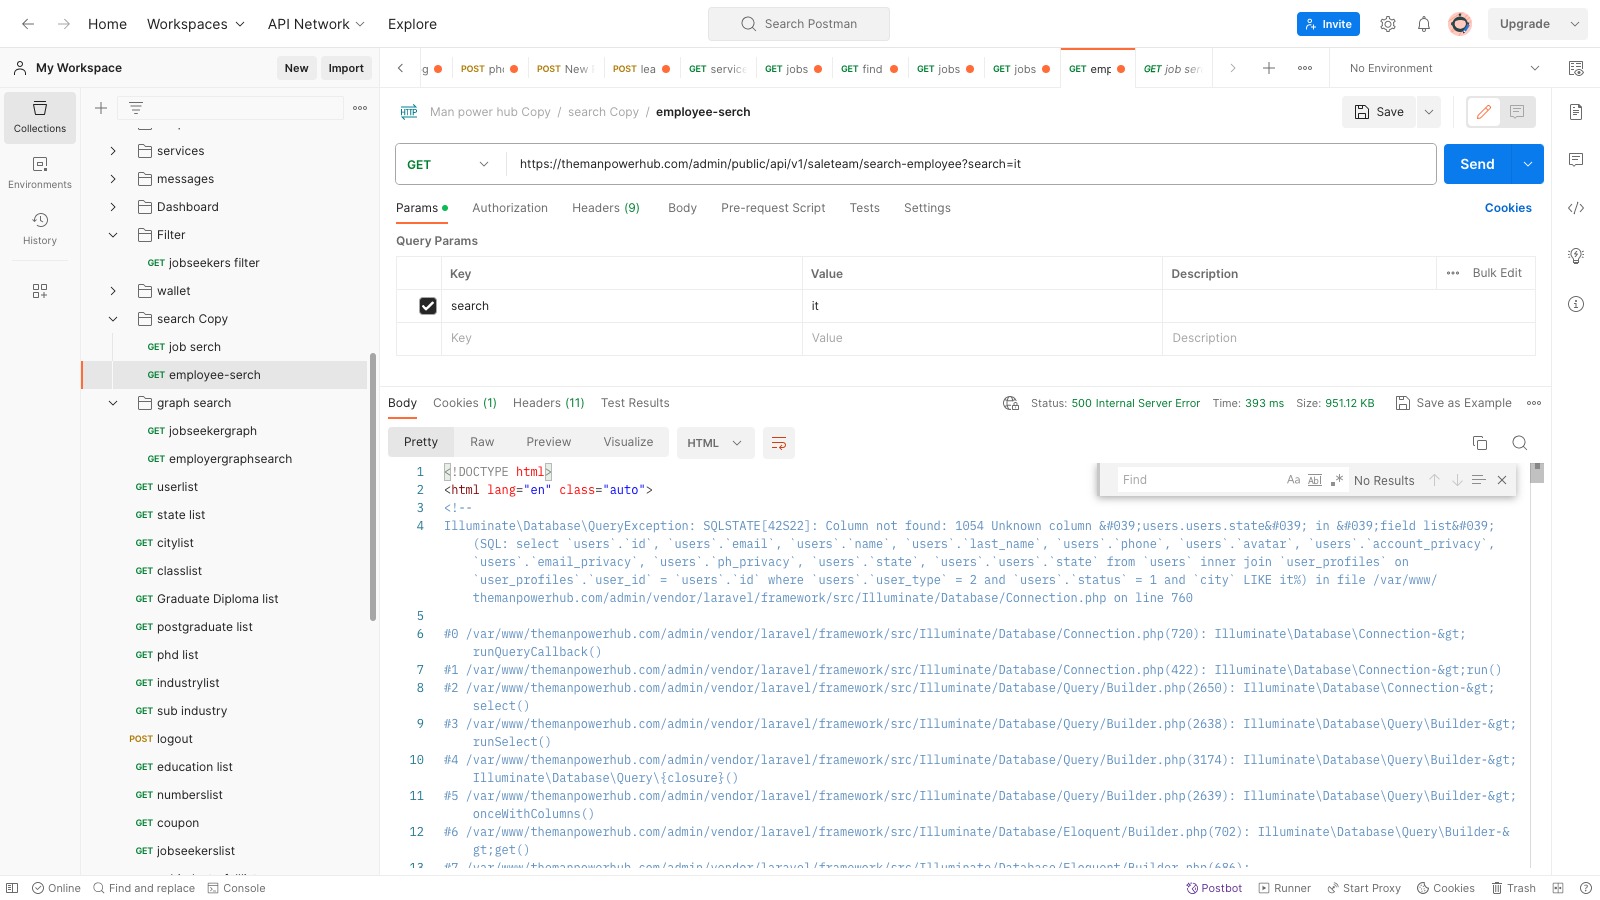Click Save as Example
The image size is (1600, 900).
pos(1453,403)
